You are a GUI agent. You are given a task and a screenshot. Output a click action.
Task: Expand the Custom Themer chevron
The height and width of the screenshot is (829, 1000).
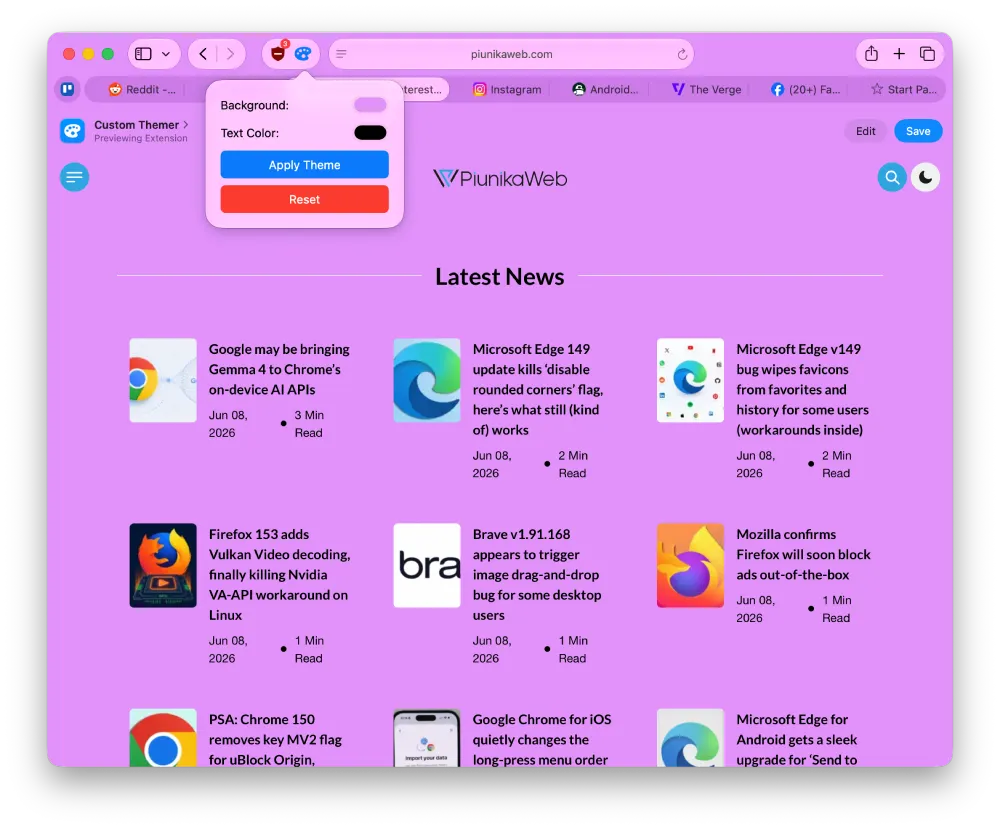186,124
